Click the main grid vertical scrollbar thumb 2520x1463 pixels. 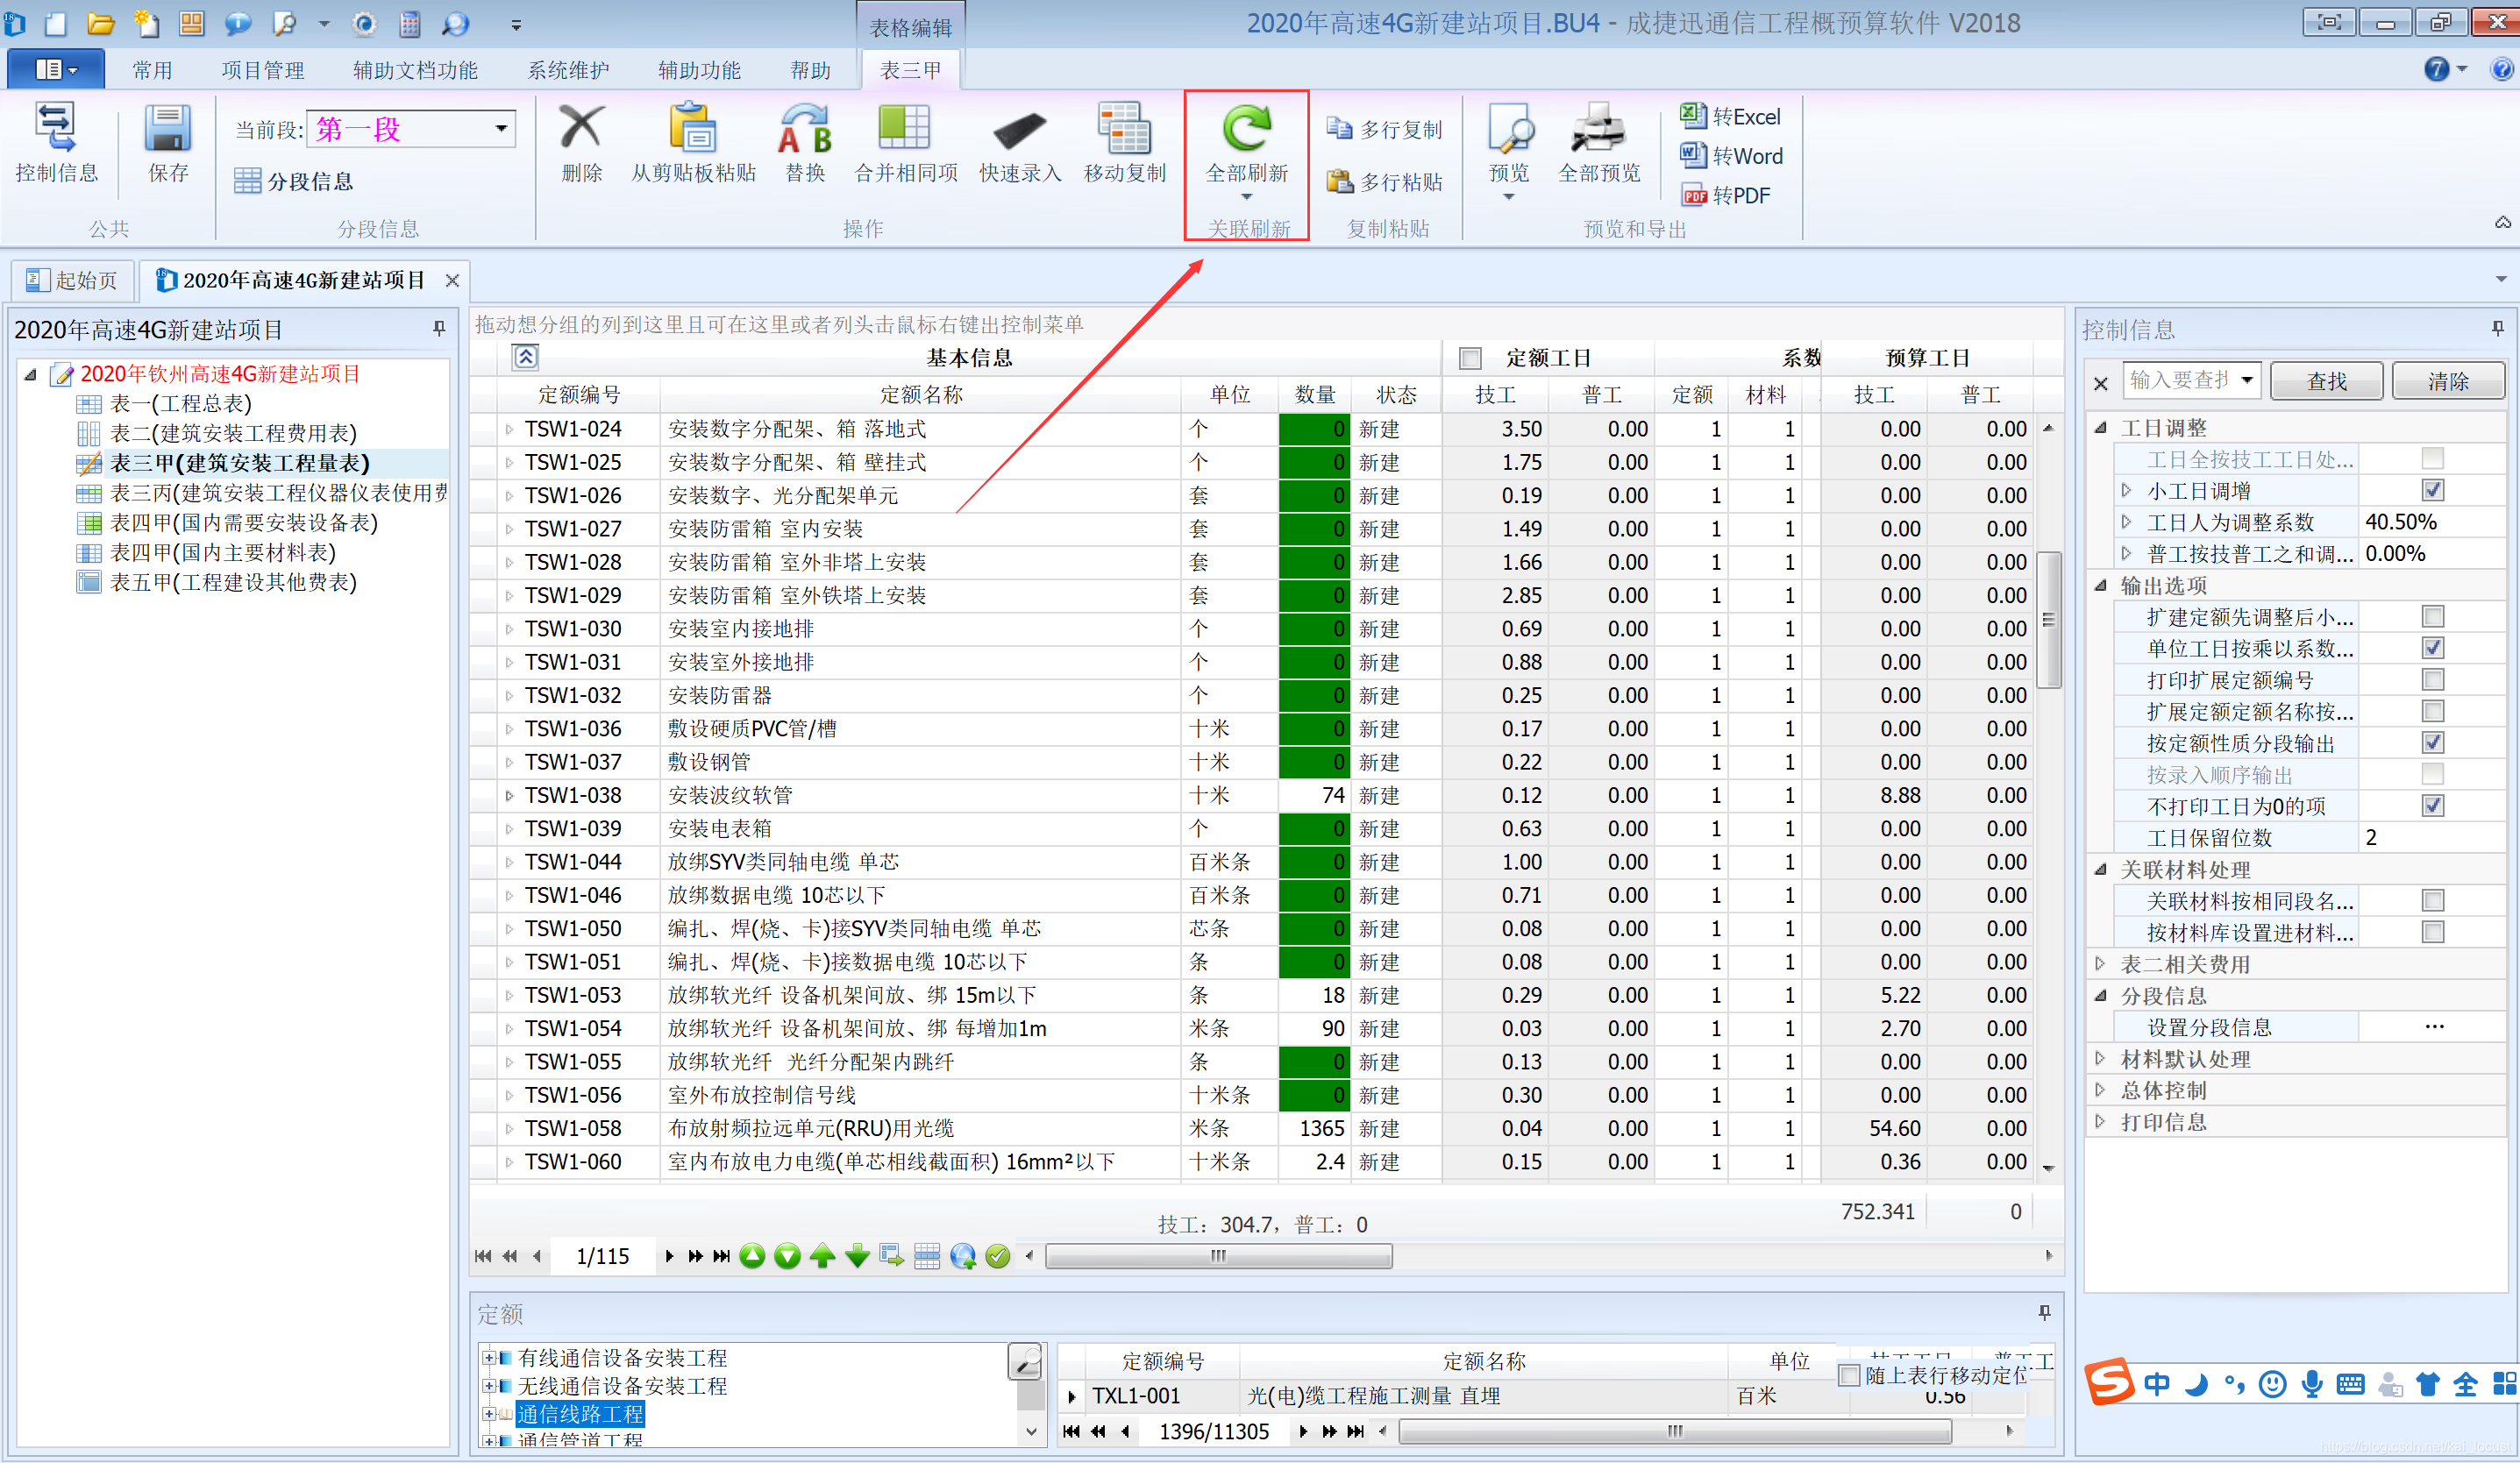point(2048,620)
